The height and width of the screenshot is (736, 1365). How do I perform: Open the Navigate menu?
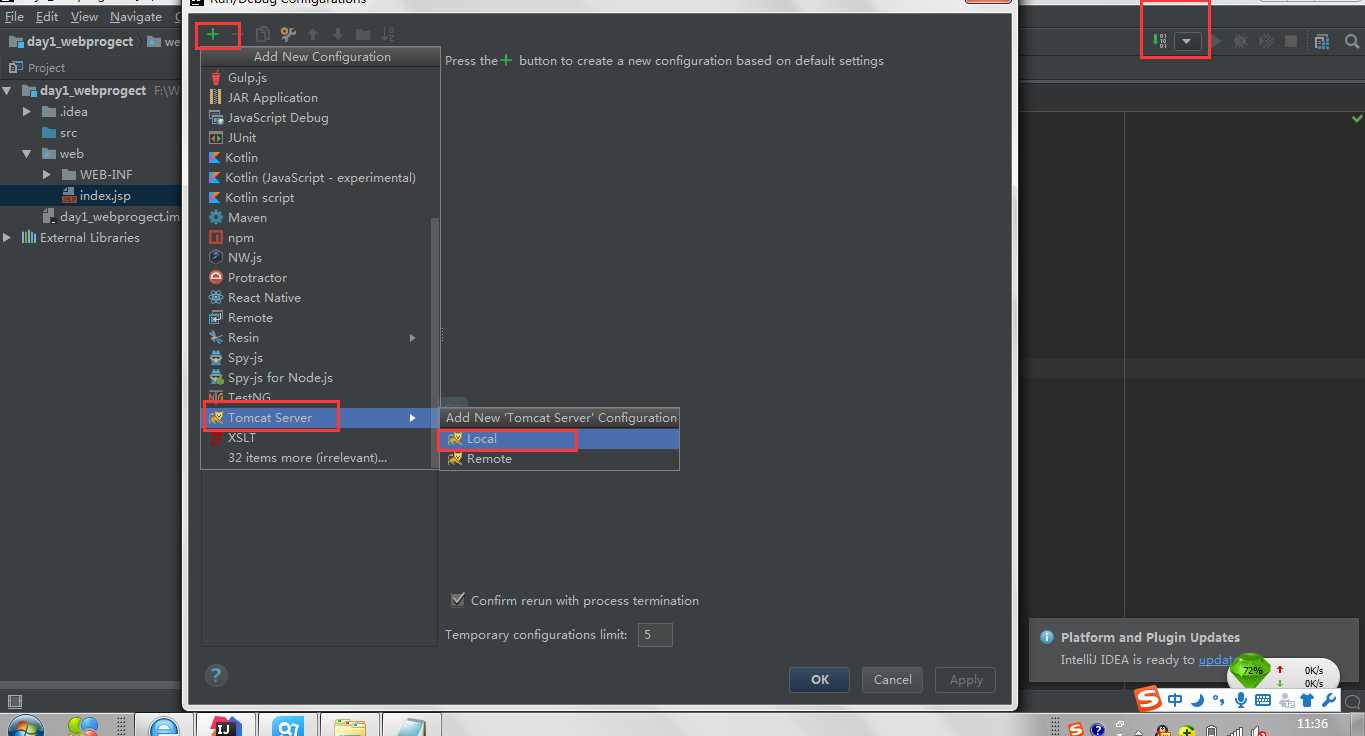(136, 17)
